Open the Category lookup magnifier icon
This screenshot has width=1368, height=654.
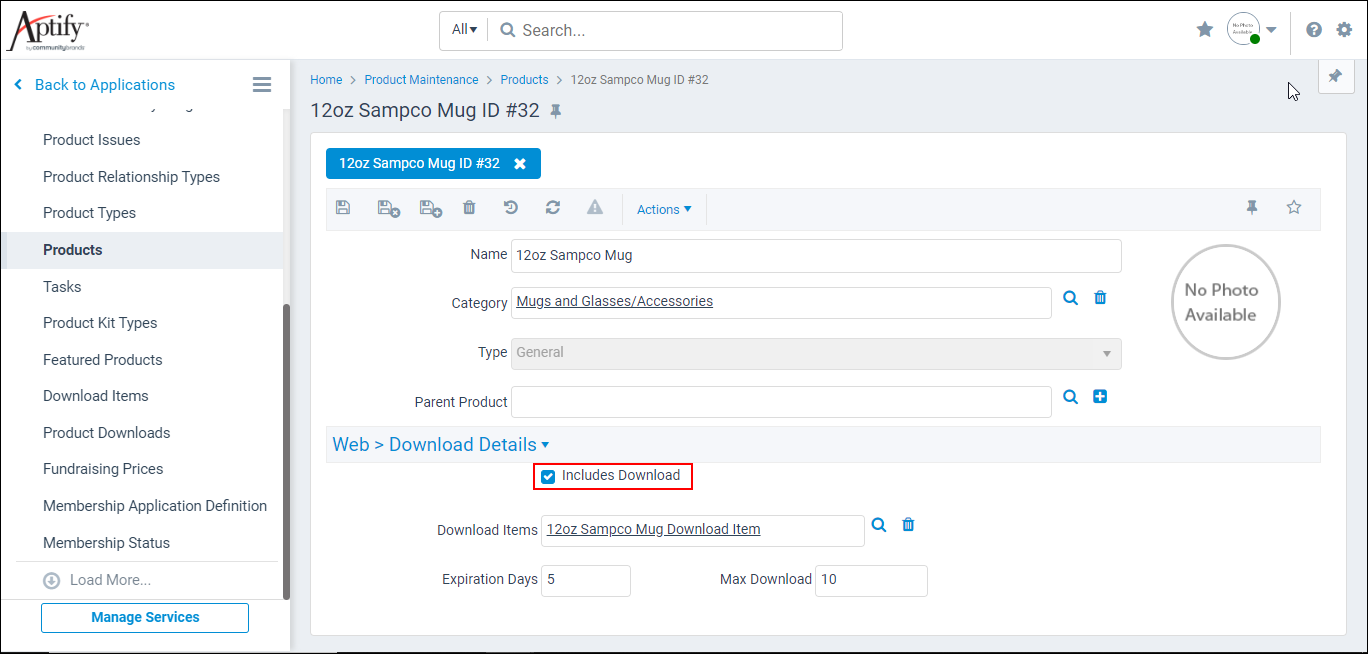pyautogui.click(x=1070, y=297)
